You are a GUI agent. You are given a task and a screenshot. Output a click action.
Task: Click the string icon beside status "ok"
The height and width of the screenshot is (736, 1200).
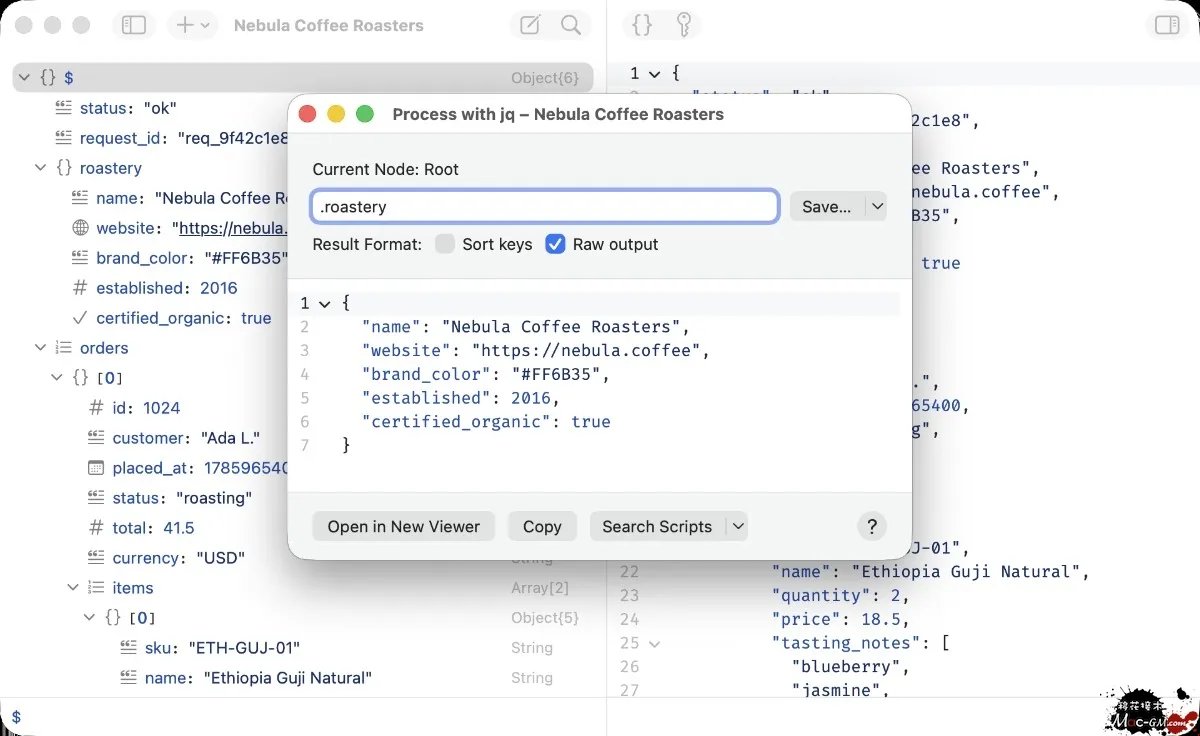click(x=64, y=108)
